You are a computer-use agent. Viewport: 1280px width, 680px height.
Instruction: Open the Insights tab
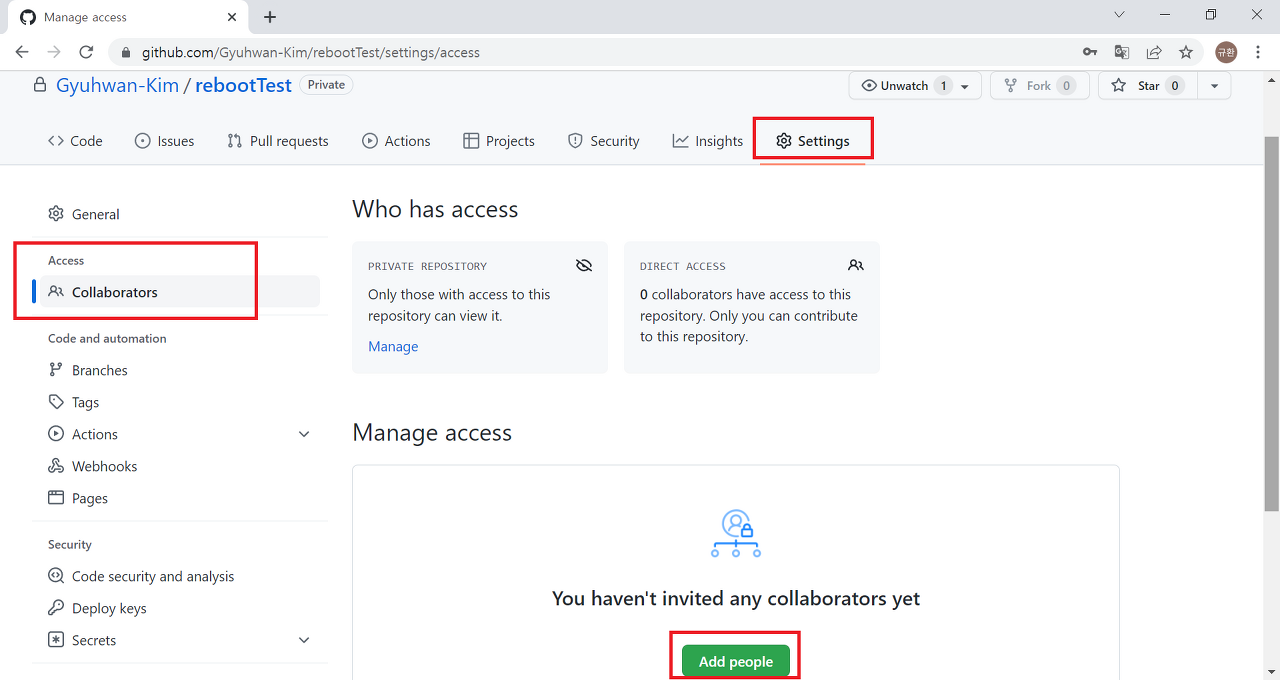pos(708,141)
